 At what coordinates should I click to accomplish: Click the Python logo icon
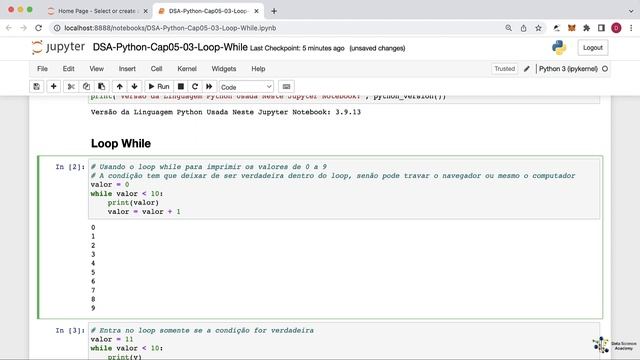[559, 47]
